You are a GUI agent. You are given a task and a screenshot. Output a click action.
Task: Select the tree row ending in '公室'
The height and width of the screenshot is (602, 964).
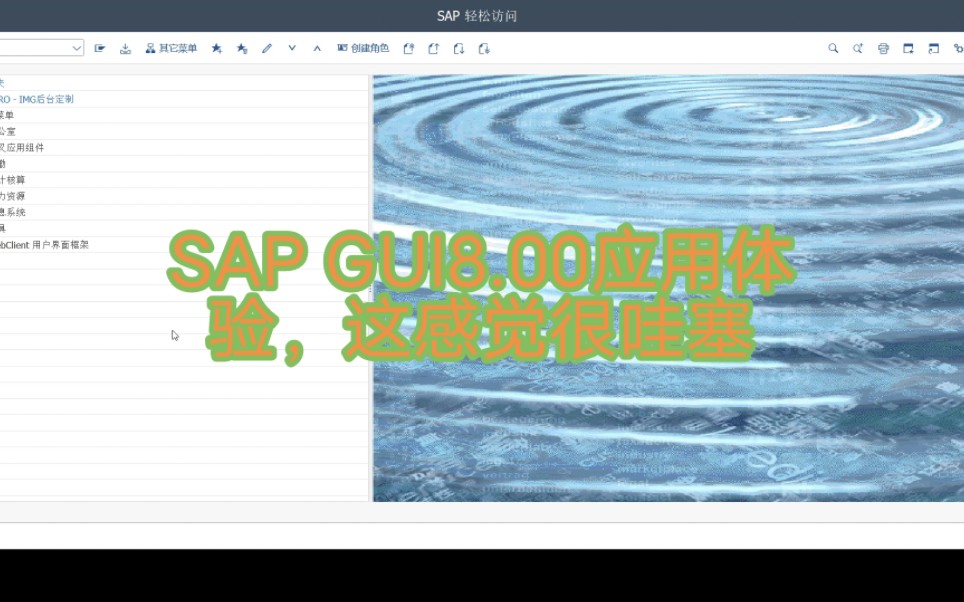tap(184, 131)
